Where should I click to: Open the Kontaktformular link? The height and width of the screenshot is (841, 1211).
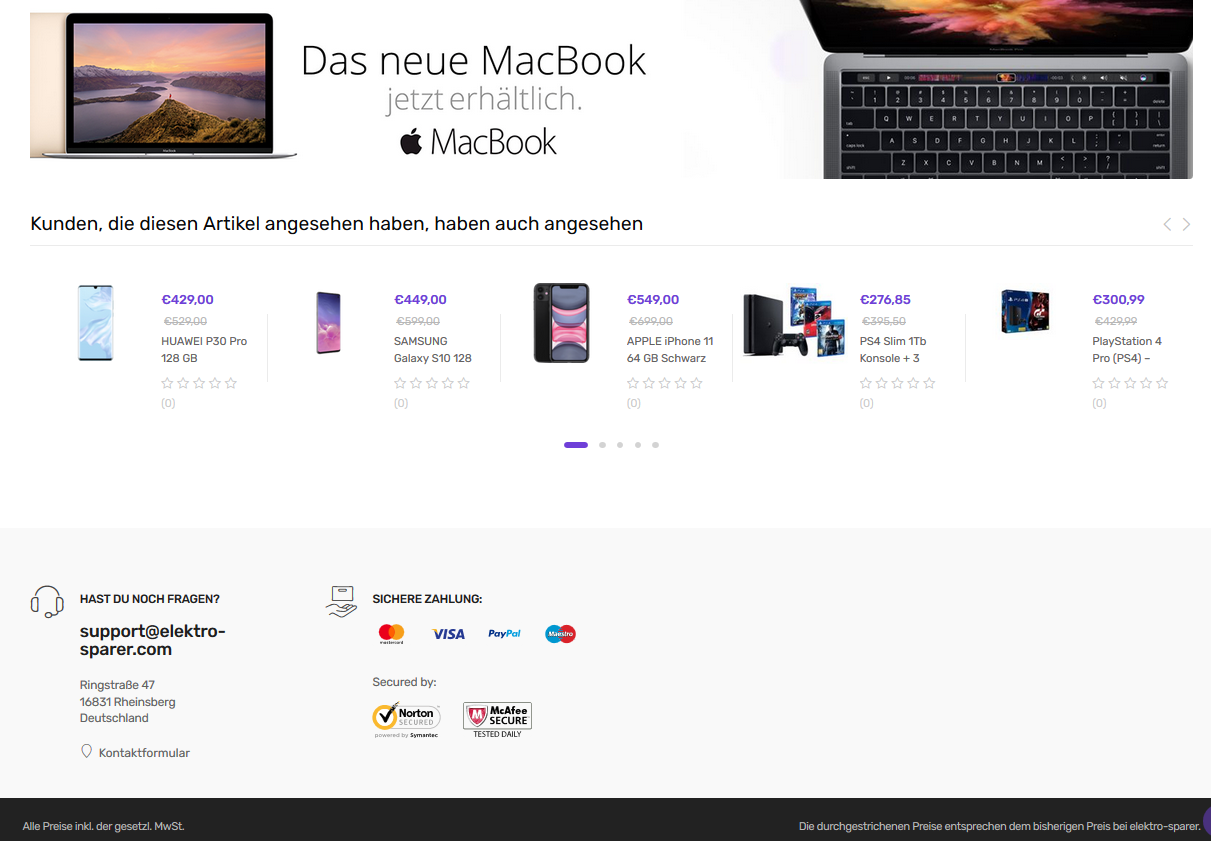[144, 753]
